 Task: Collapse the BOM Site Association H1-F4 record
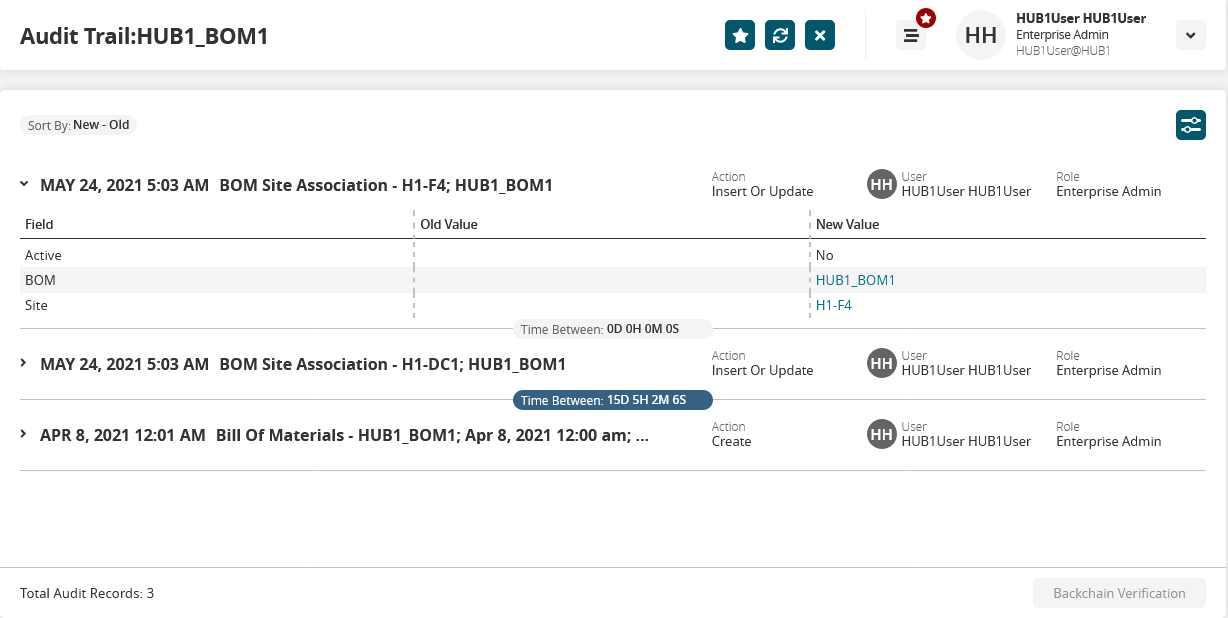pyautogui.click(x=24, y=184)
